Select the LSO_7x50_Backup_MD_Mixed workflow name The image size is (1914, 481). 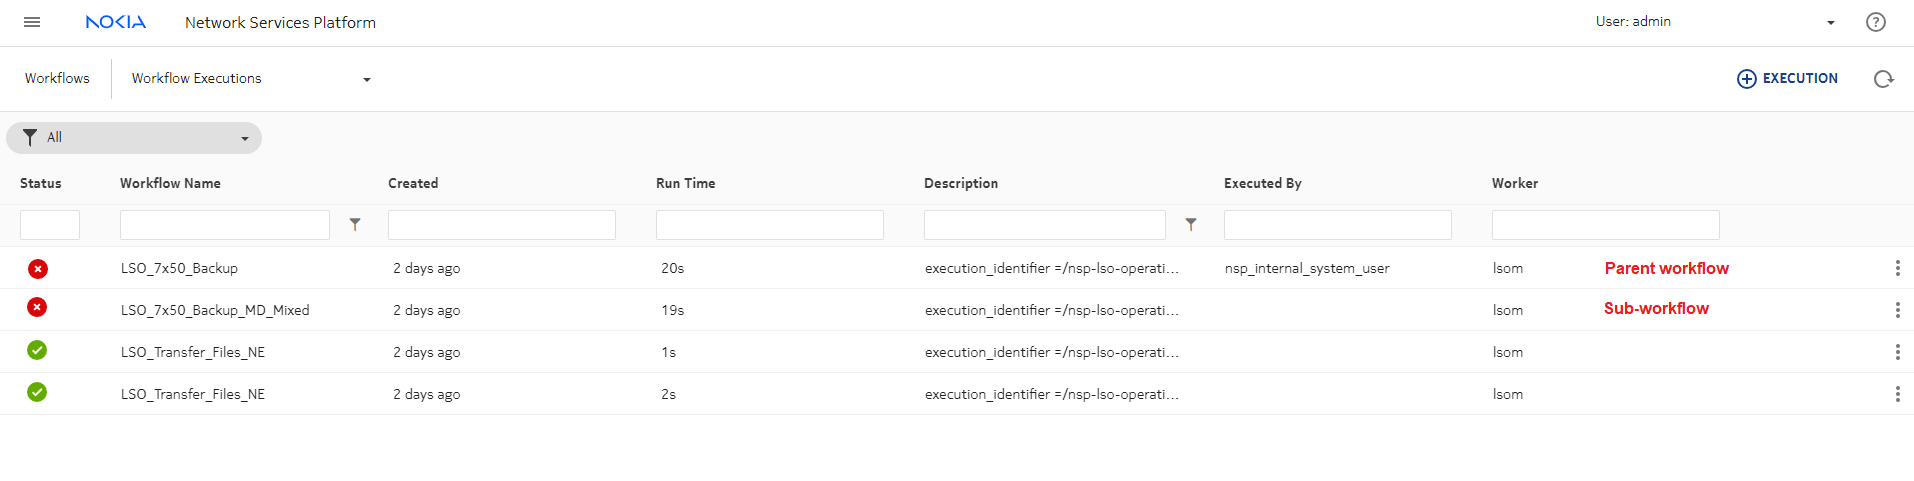pos(215,310)
